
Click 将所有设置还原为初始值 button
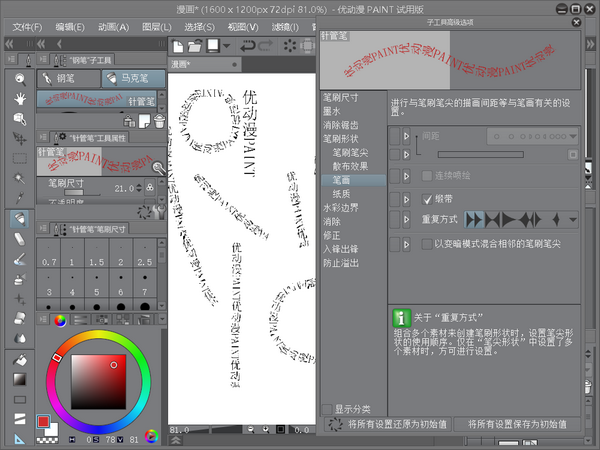point(388,424)
